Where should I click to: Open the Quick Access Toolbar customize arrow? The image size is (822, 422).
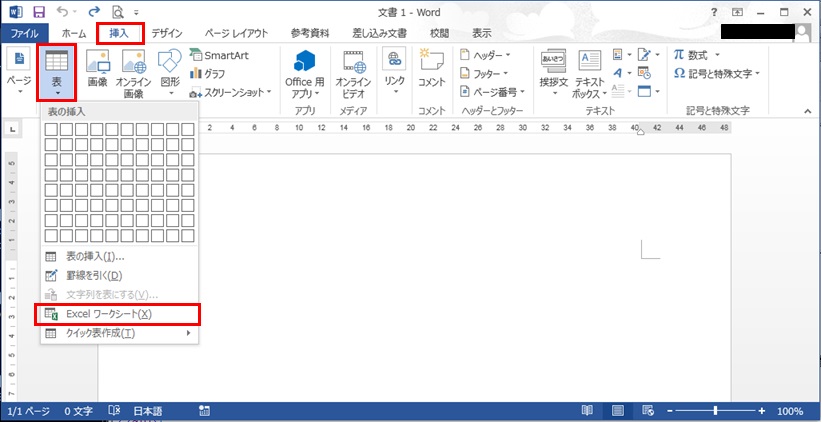(136, 12)
